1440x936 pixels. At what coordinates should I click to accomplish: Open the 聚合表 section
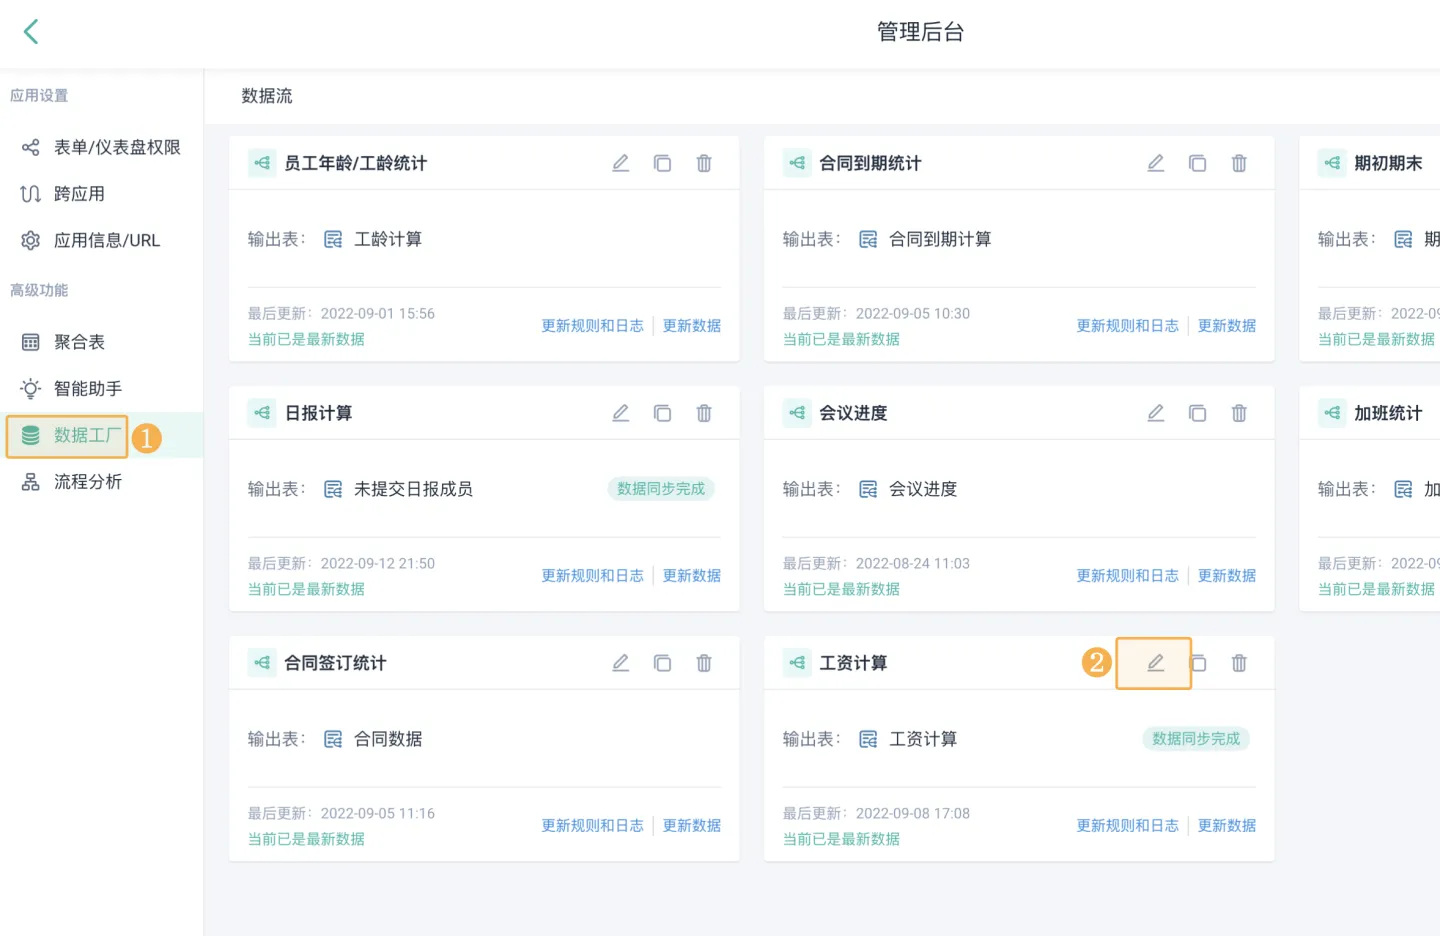click(101, 342)
